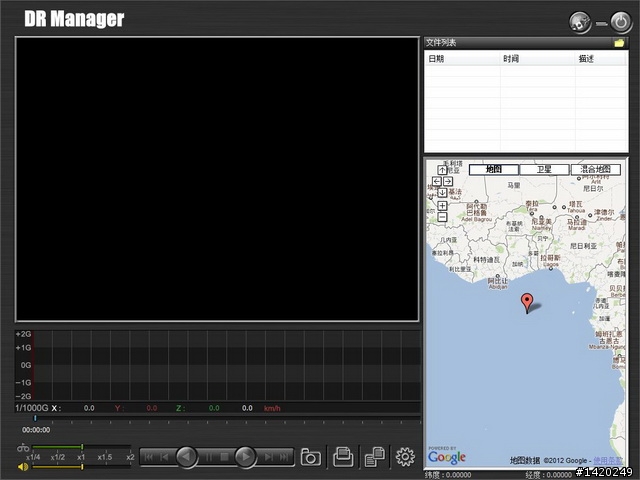
Task: Open folder icon in the file list header
Action: coord(619,43)
